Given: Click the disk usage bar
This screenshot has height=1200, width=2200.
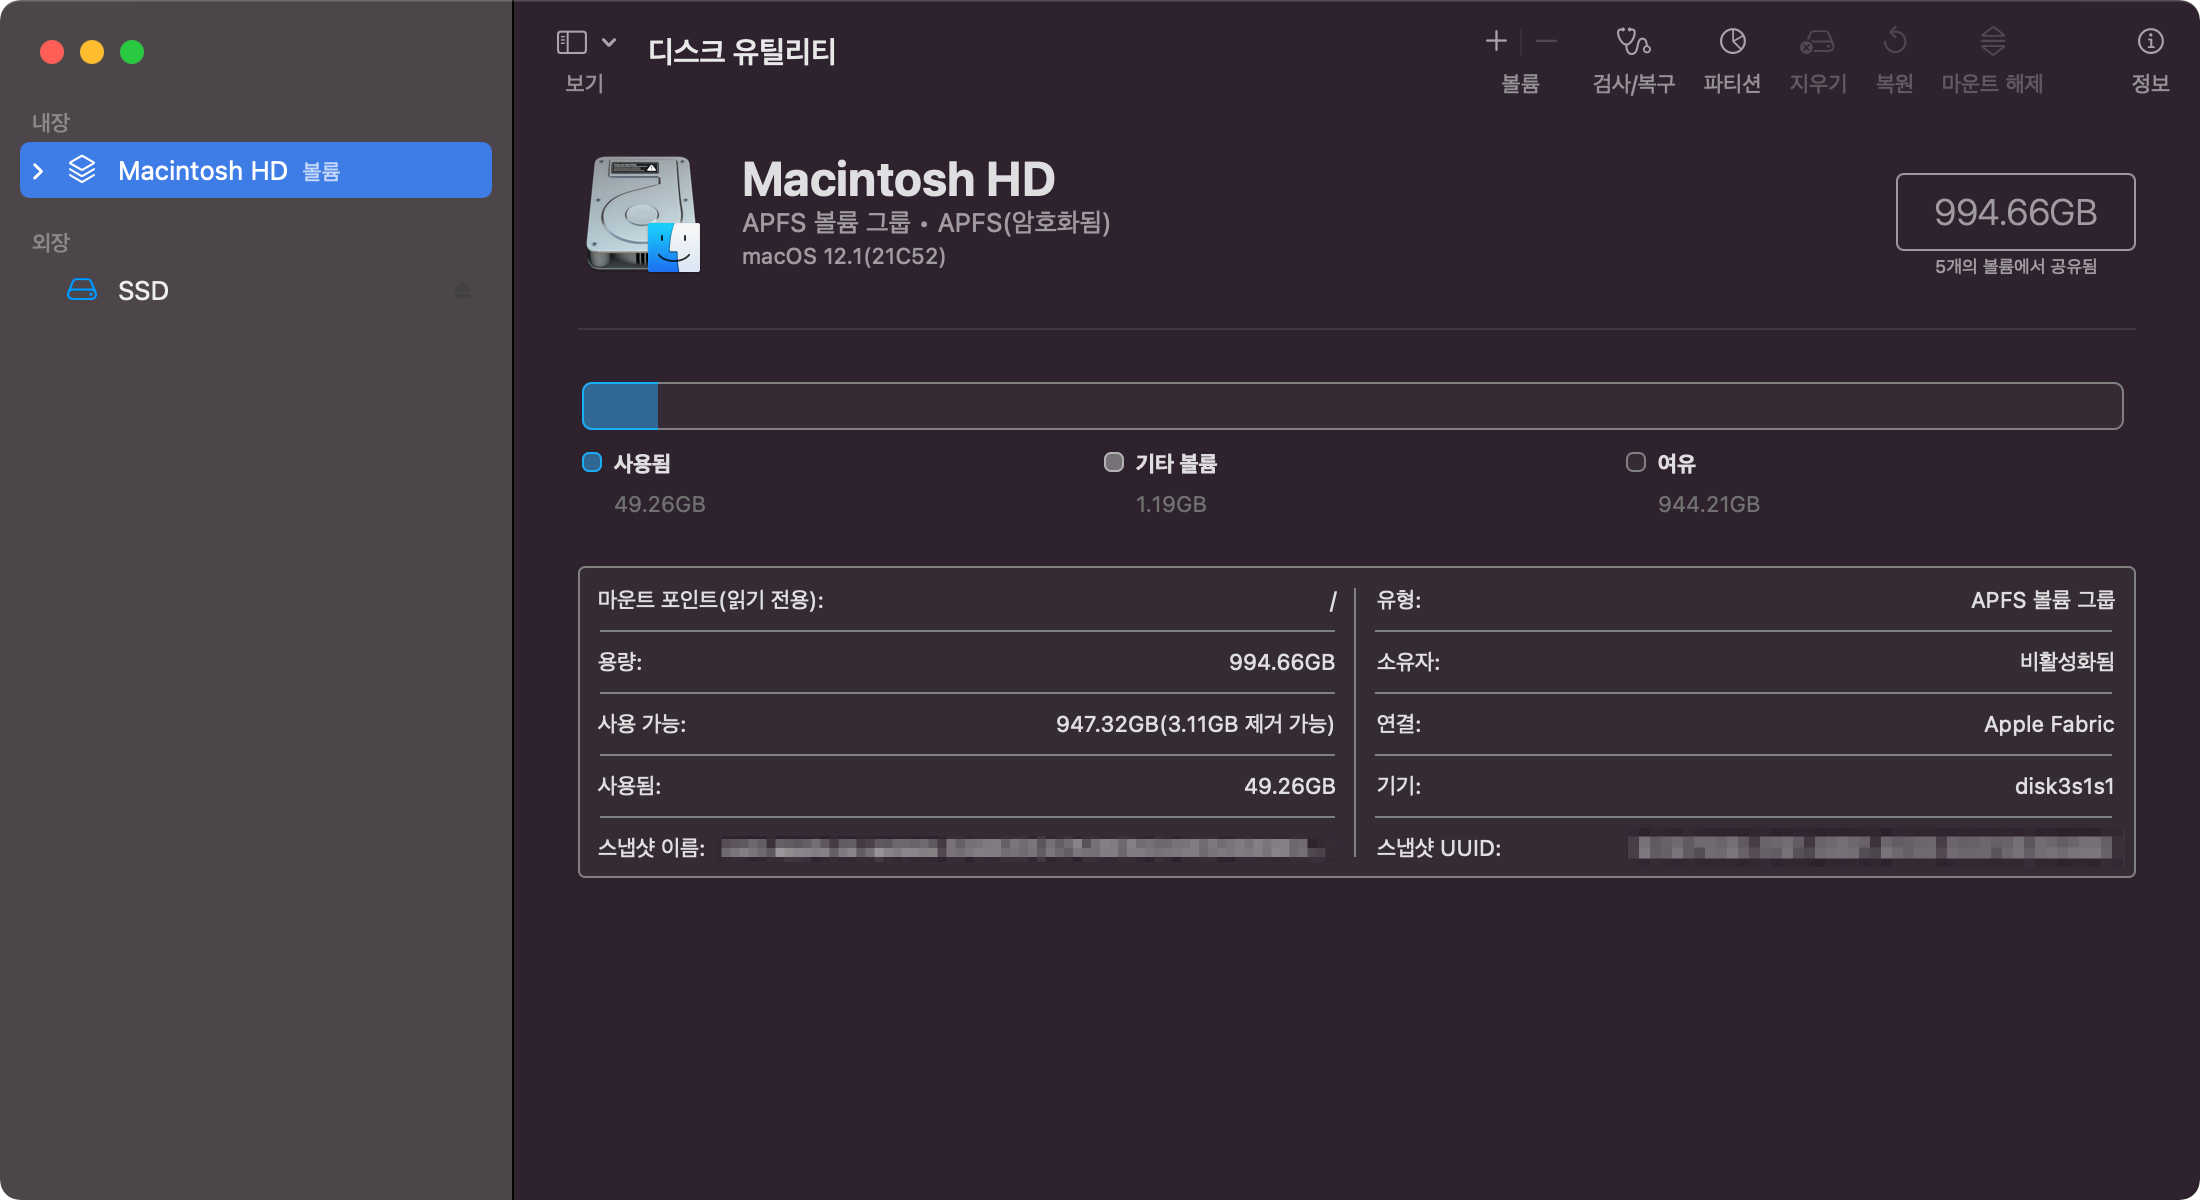Looking at the screenshot, I should click(1352, 406).
